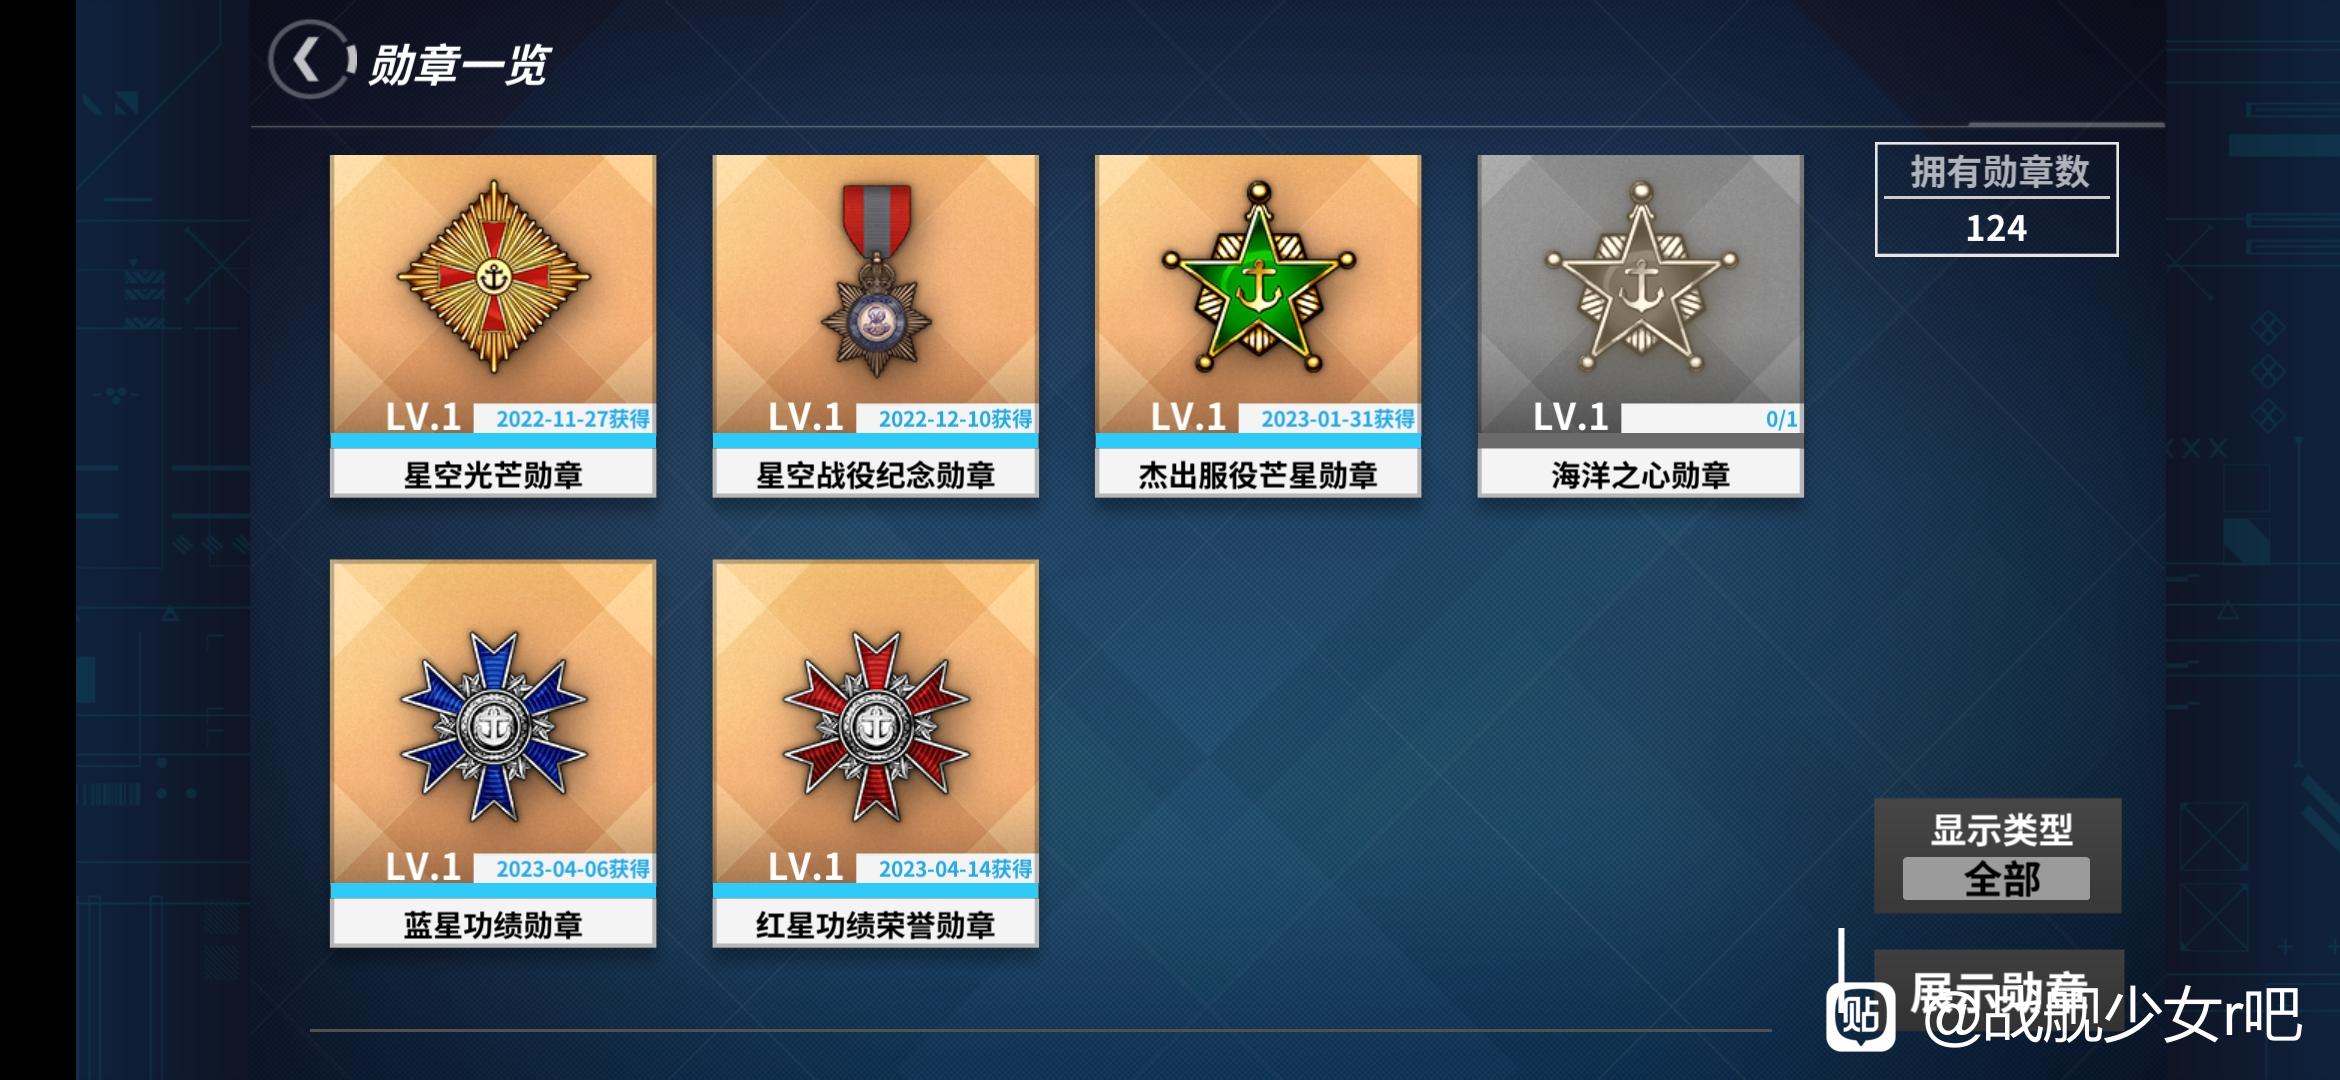Select the red cross 红星功绩荣誉勋章 medal icon
The width and height of the screenshot is (2340, 1080).
click(x=876, y=727)
